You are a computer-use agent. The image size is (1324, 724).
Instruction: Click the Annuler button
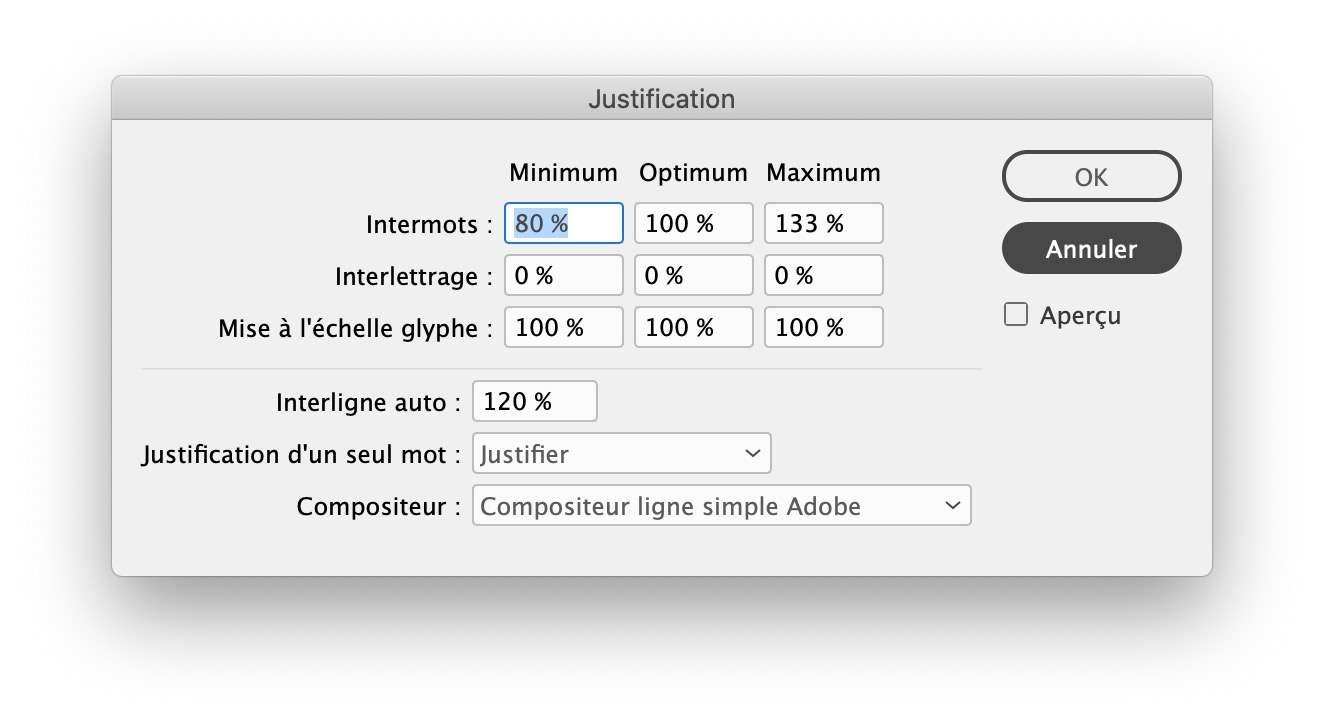[x=1091, y=248]
